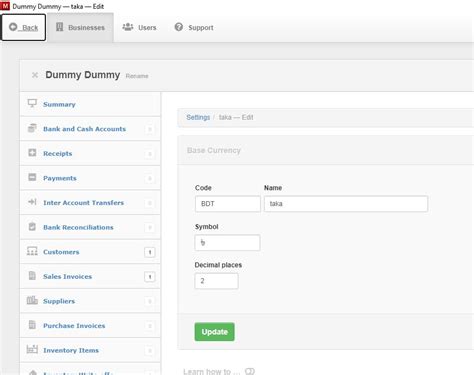Image resolution: width=474 pixels, height=375 pixels.
Task: Open Inventory Items
Action: [90, 350]
